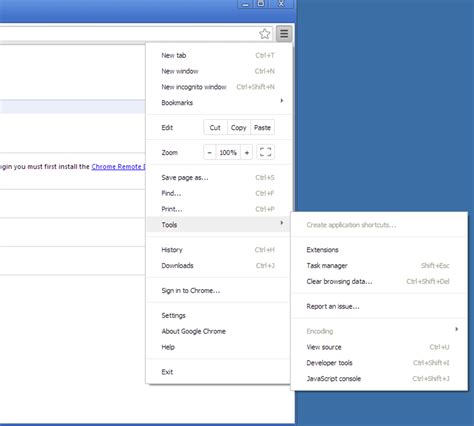Increase zoom with the plus button
474x426 pixels.
point(247,153)
